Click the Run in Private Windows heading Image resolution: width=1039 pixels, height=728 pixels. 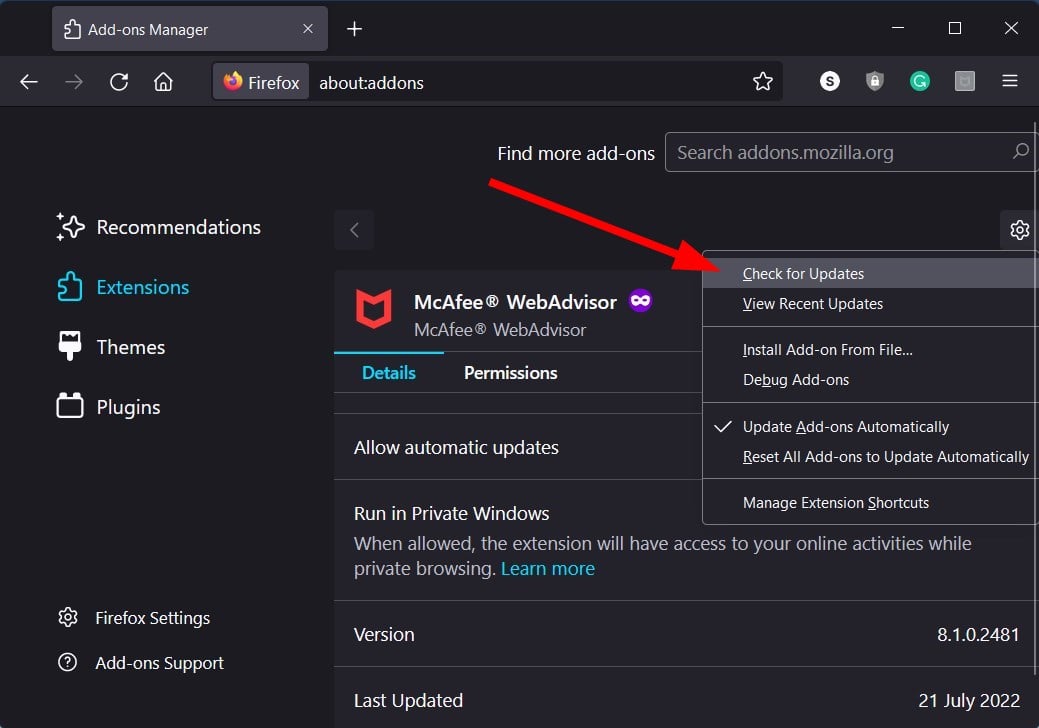pos(452,513)
